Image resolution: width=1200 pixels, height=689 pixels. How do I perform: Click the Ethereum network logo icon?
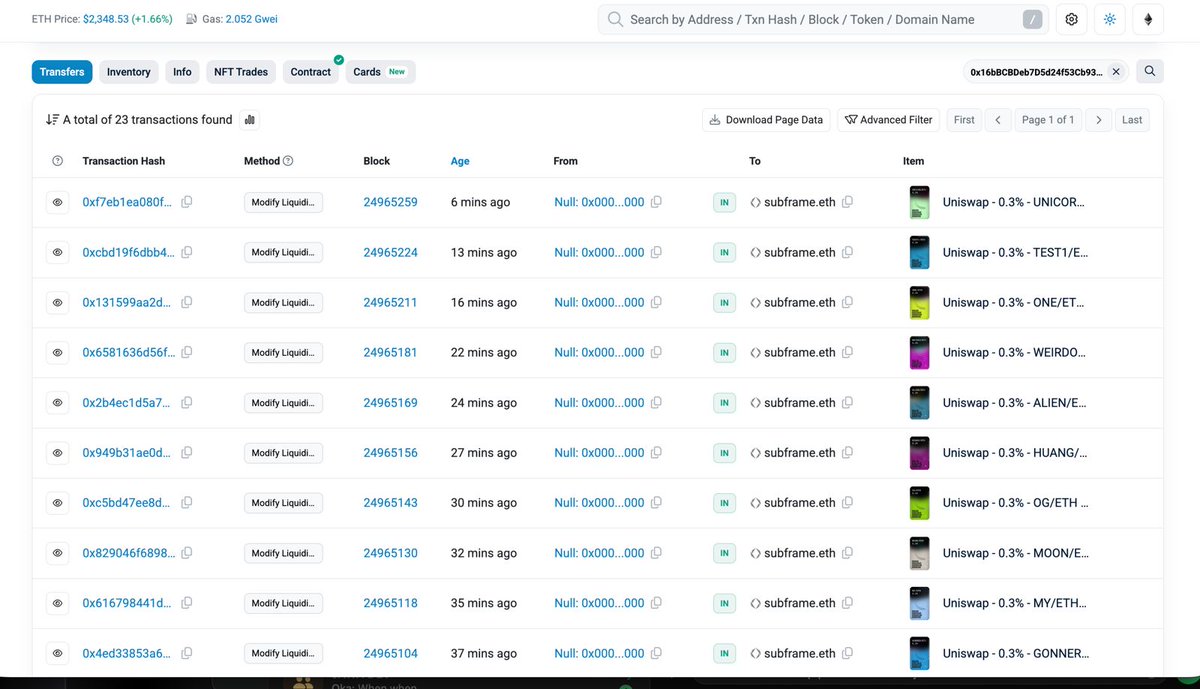1148,19
